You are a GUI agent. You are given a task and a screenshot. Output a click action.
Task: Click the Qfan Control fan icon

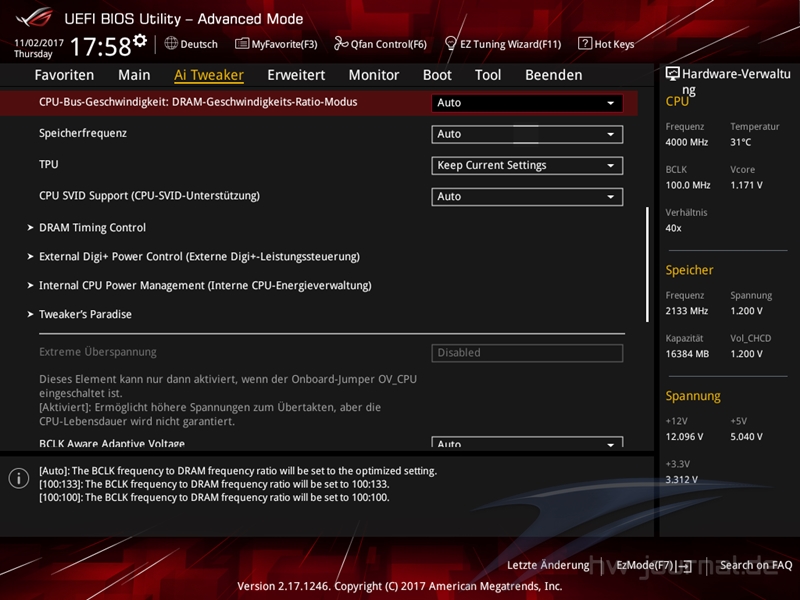[341, 44]
